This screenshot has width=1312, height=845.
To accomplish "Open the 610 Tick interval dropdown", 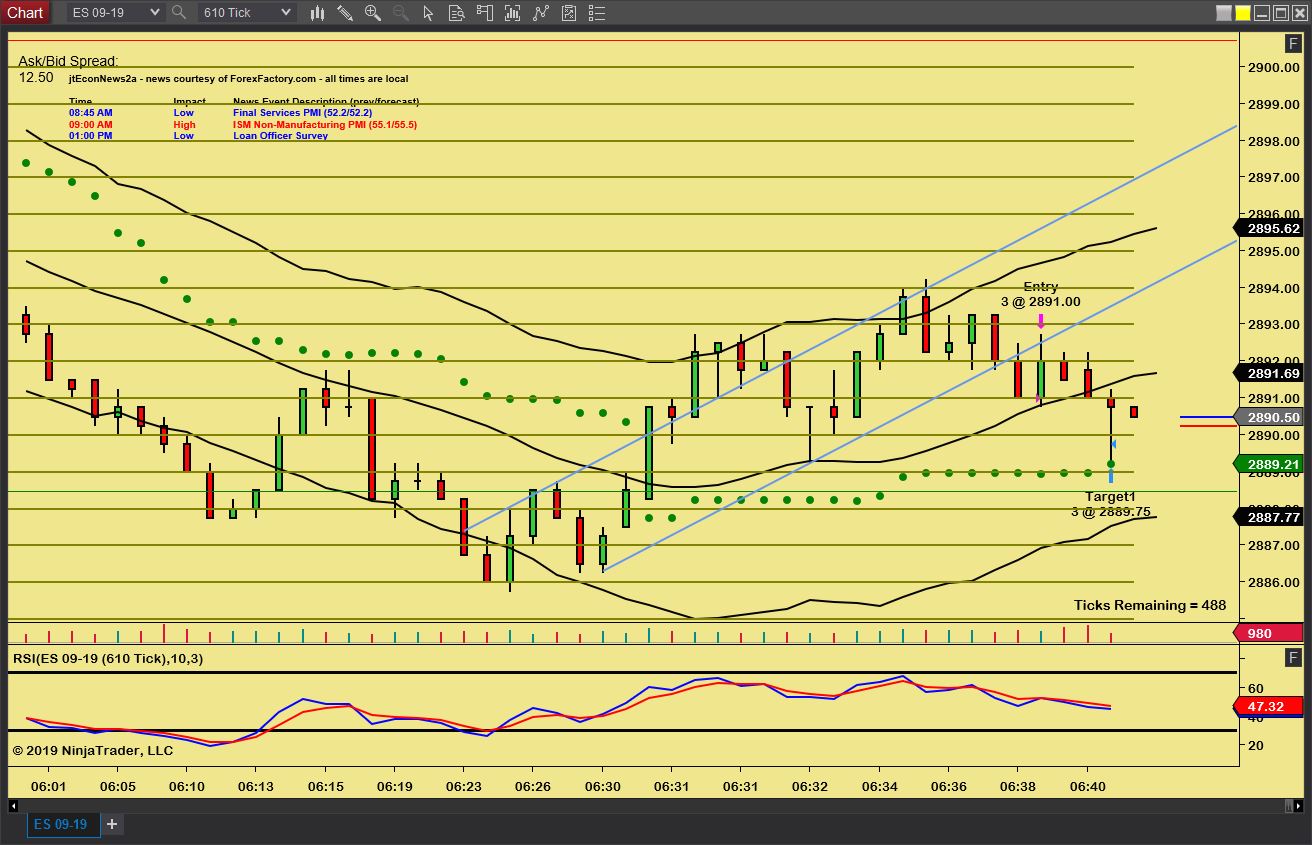I will coord(246,12).
